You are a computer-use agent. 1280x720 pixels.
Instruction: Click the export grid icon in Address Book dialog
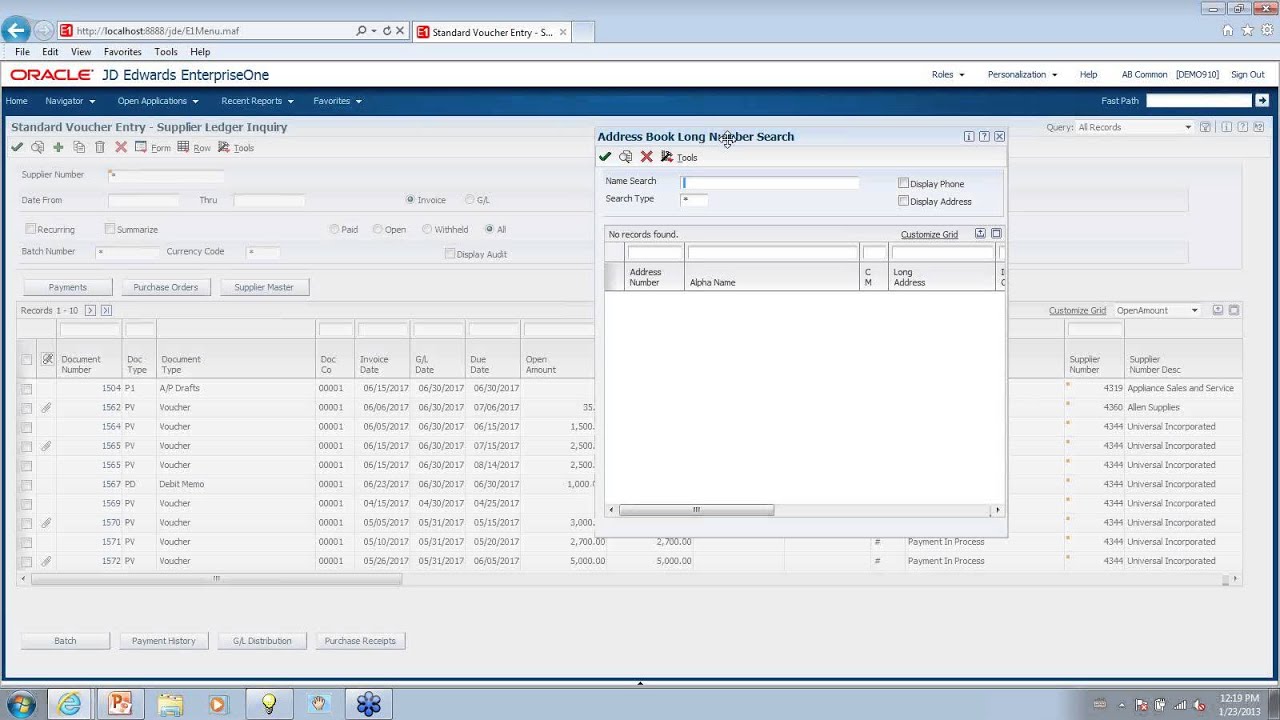coord(980,234)
